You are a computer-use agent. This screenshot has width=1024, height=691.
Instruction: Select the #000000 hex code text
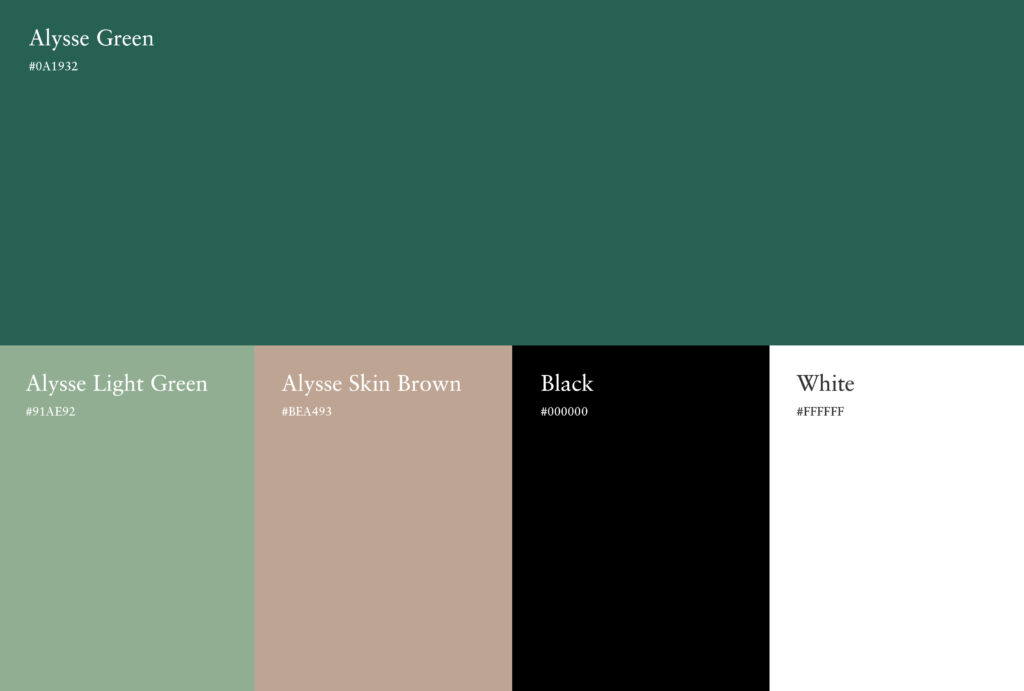564,411
